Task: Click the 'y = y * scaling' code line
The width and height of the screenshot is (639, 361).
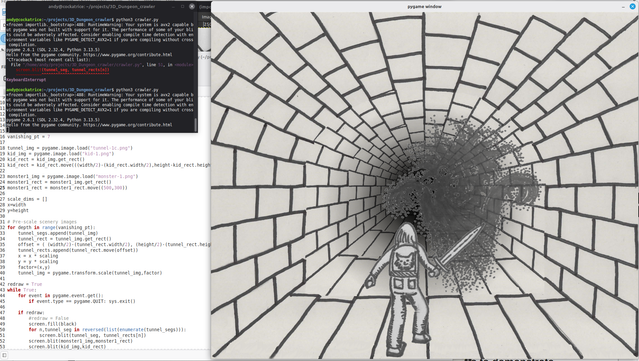Action: [38, 262]
